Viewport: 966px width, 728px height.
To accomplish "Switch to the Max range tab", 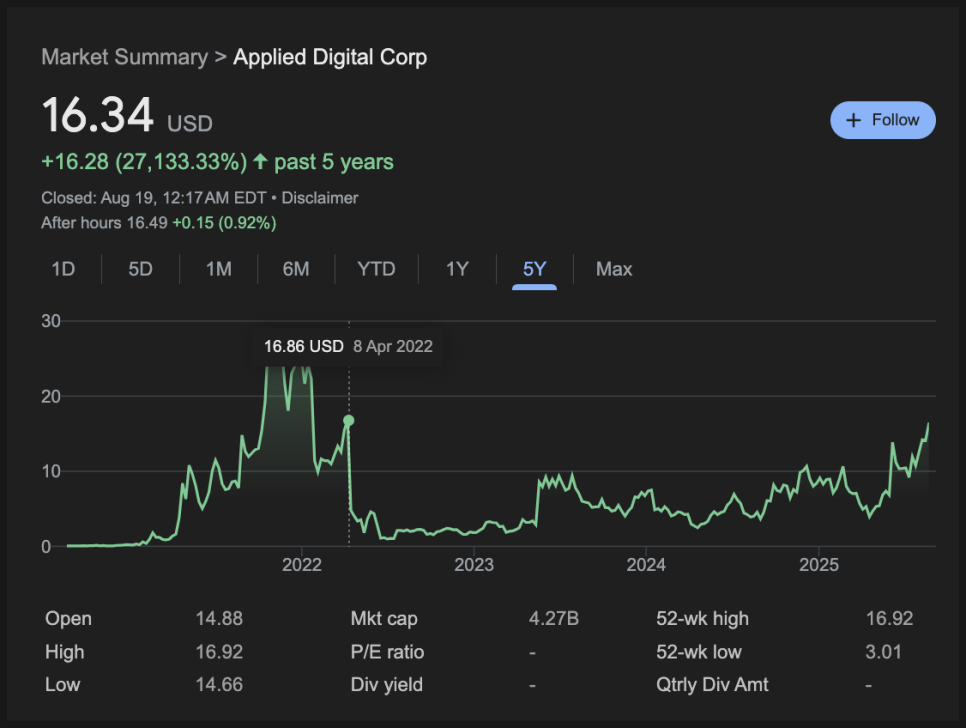I will point(614,269).
